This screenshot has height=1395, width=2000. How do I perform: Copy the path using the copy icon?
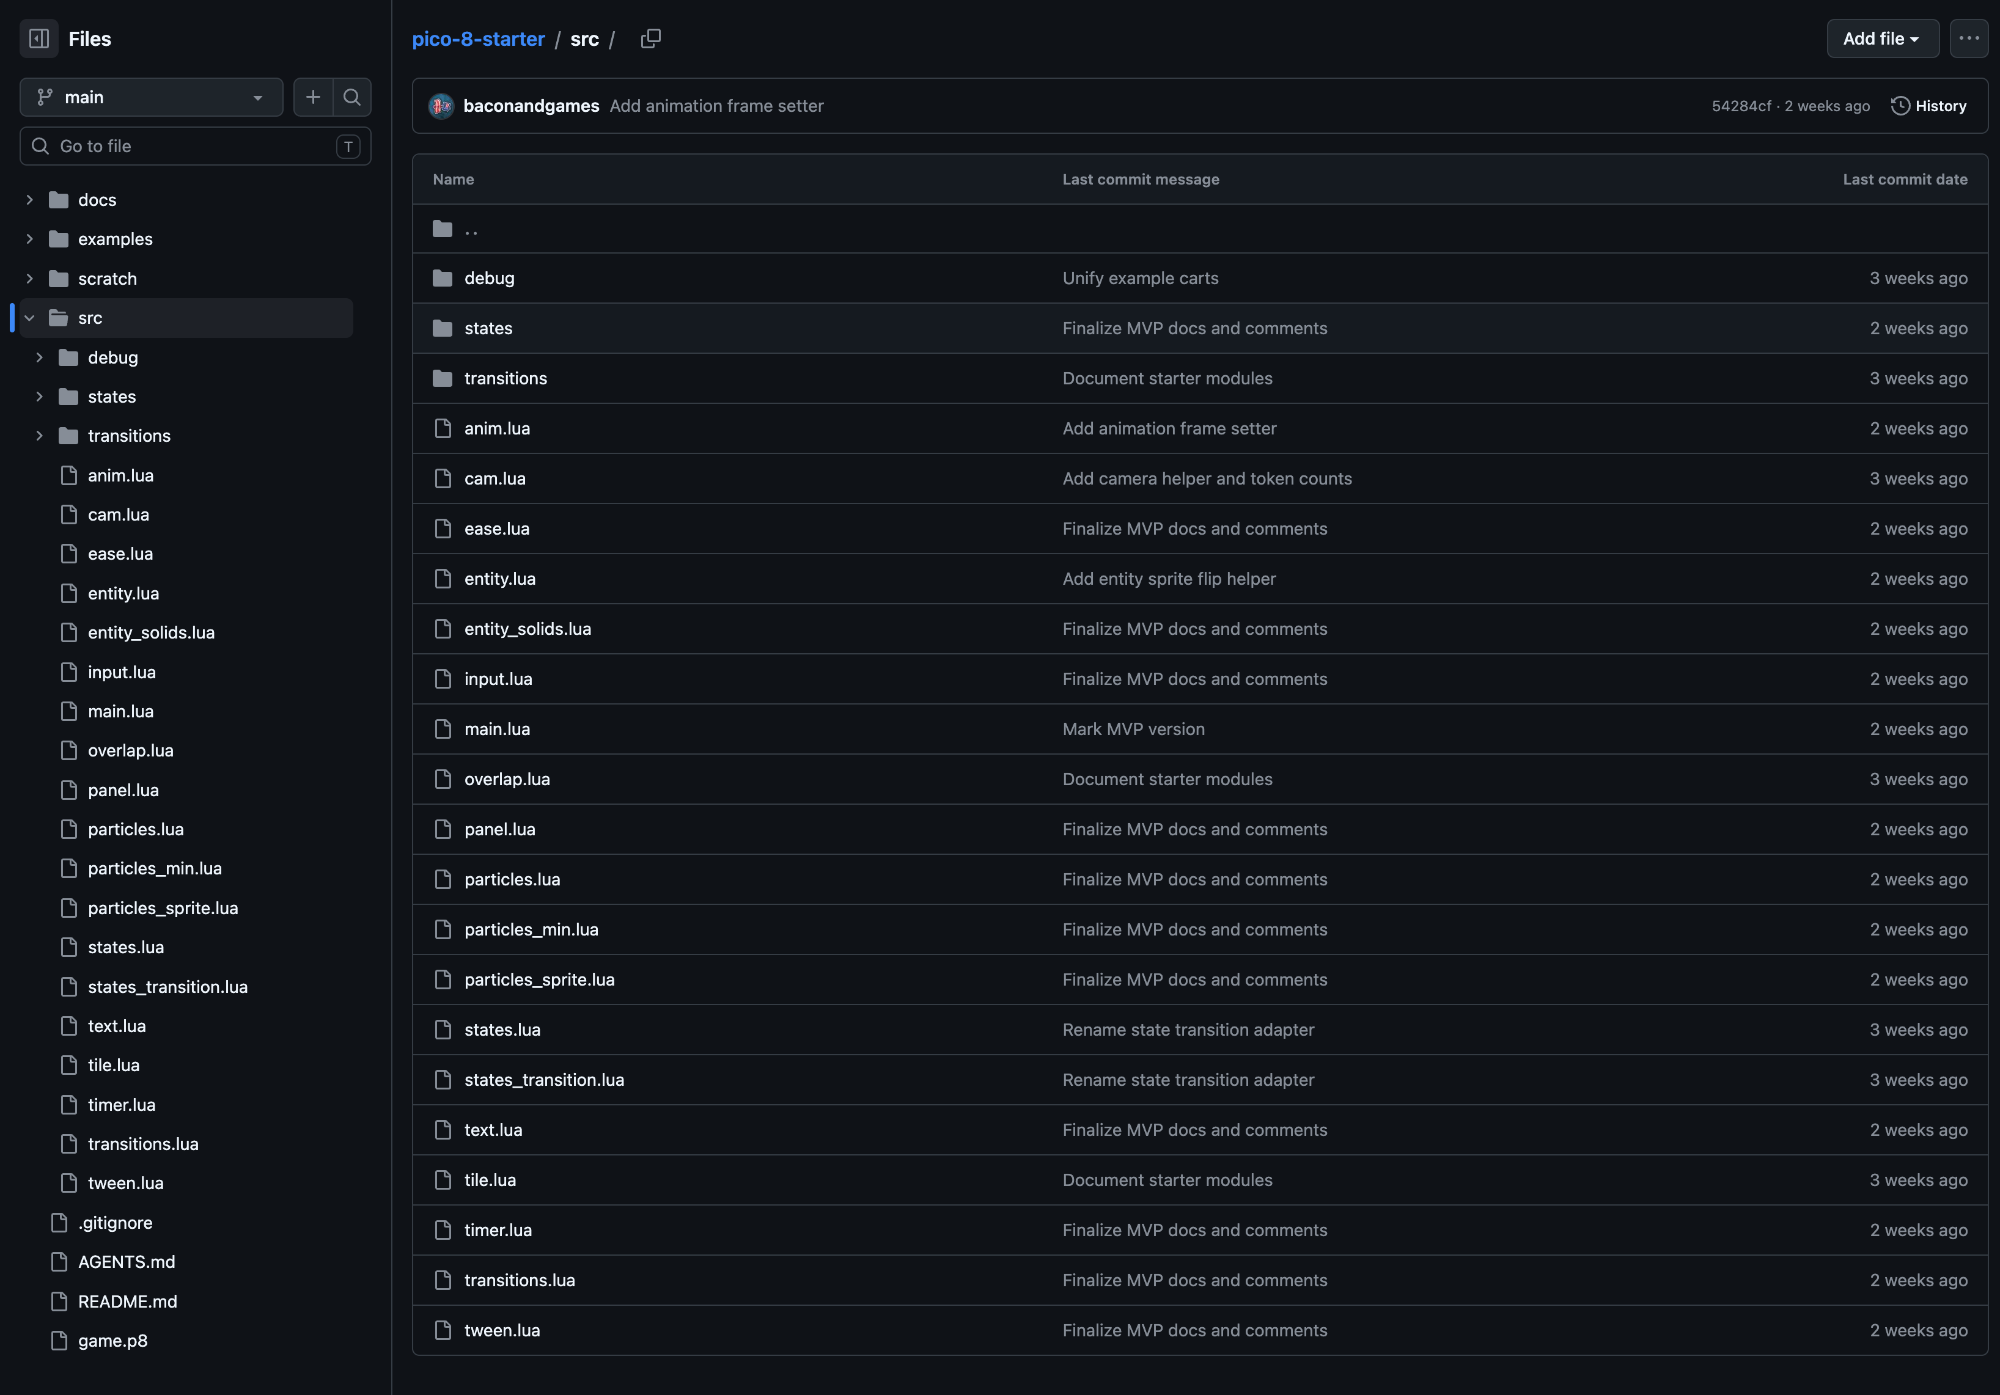pos(651,39)
